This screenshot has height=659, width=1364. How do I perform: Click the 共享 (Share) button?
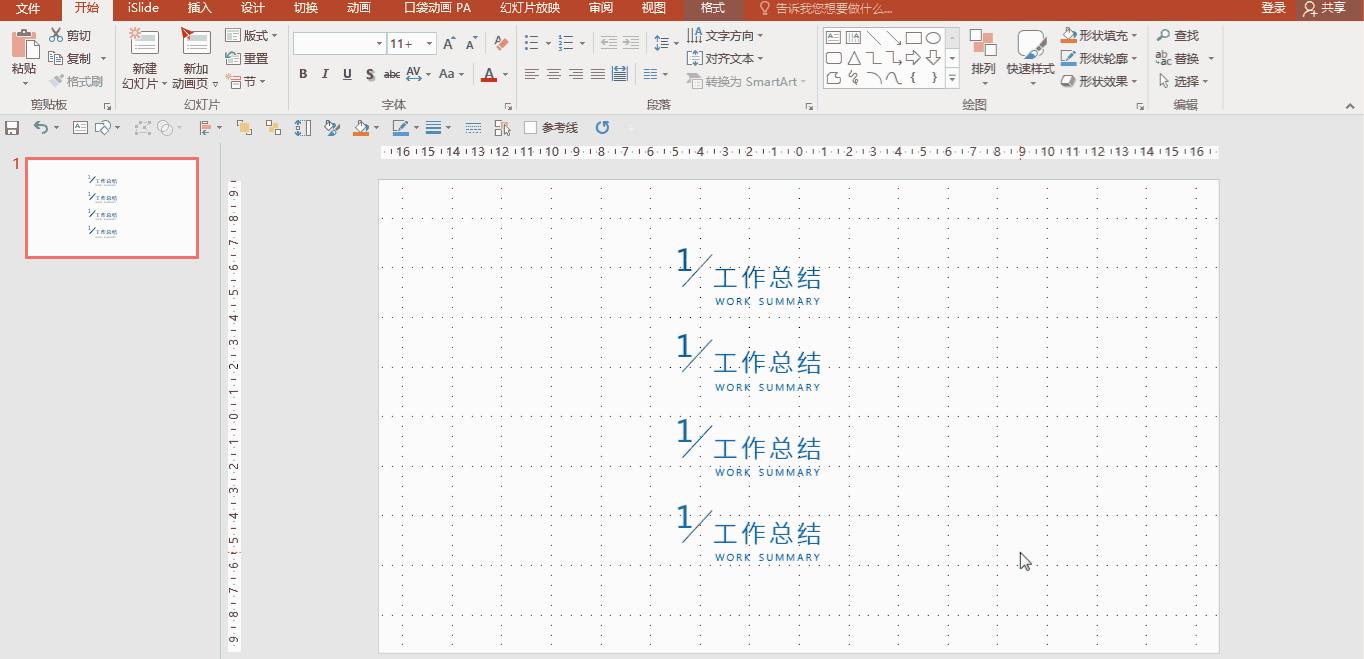[1334, 8]
